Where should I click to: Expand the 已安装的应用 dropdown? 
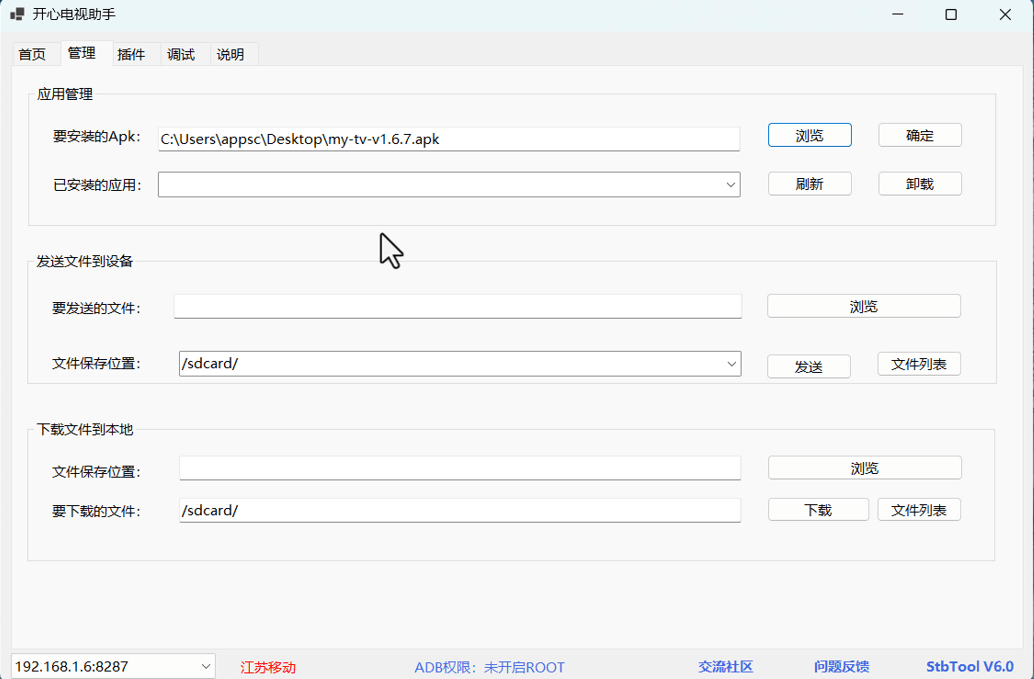pos(731,185)
